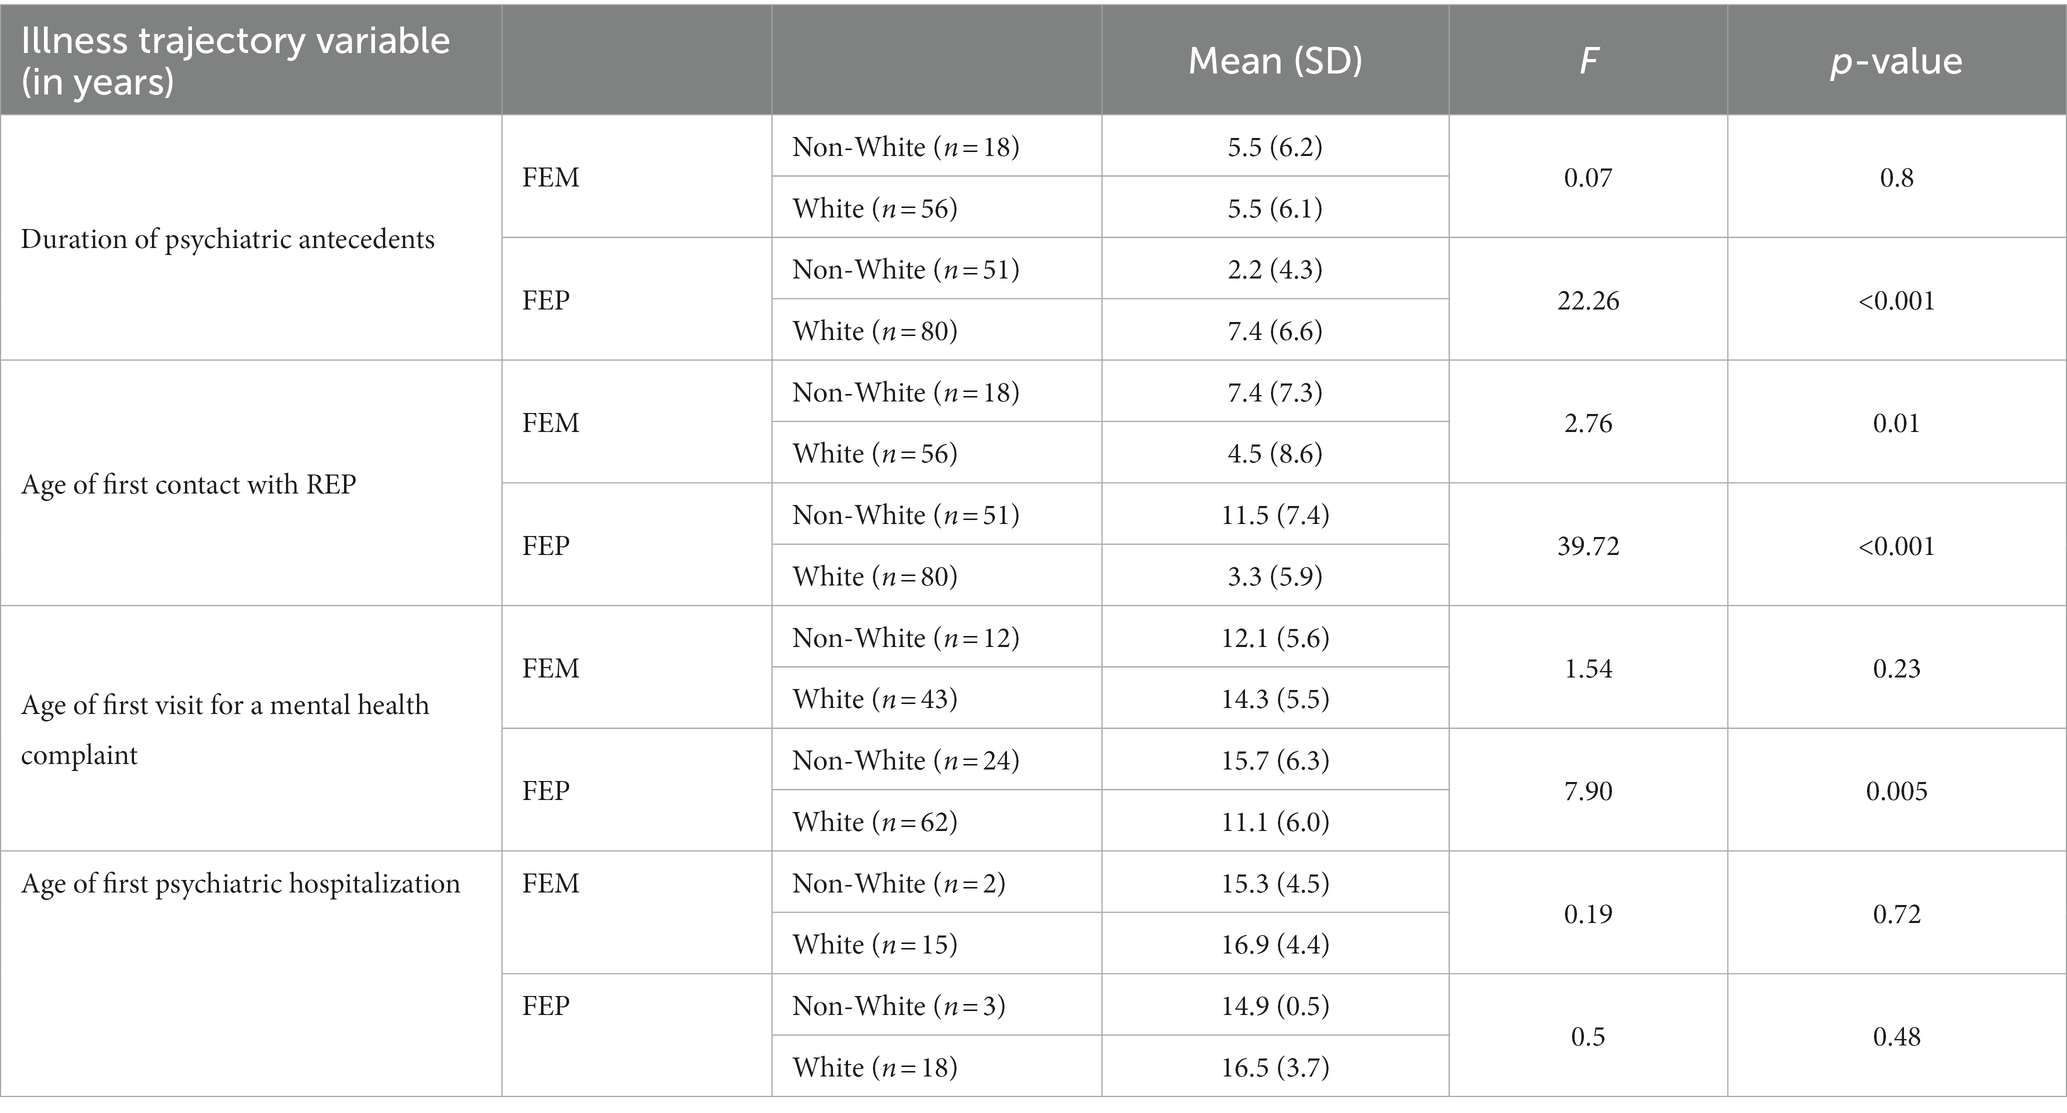Select the "Mean (SD)" column header
This screenshot has width=2067, height=1113.
(1275, 61)
